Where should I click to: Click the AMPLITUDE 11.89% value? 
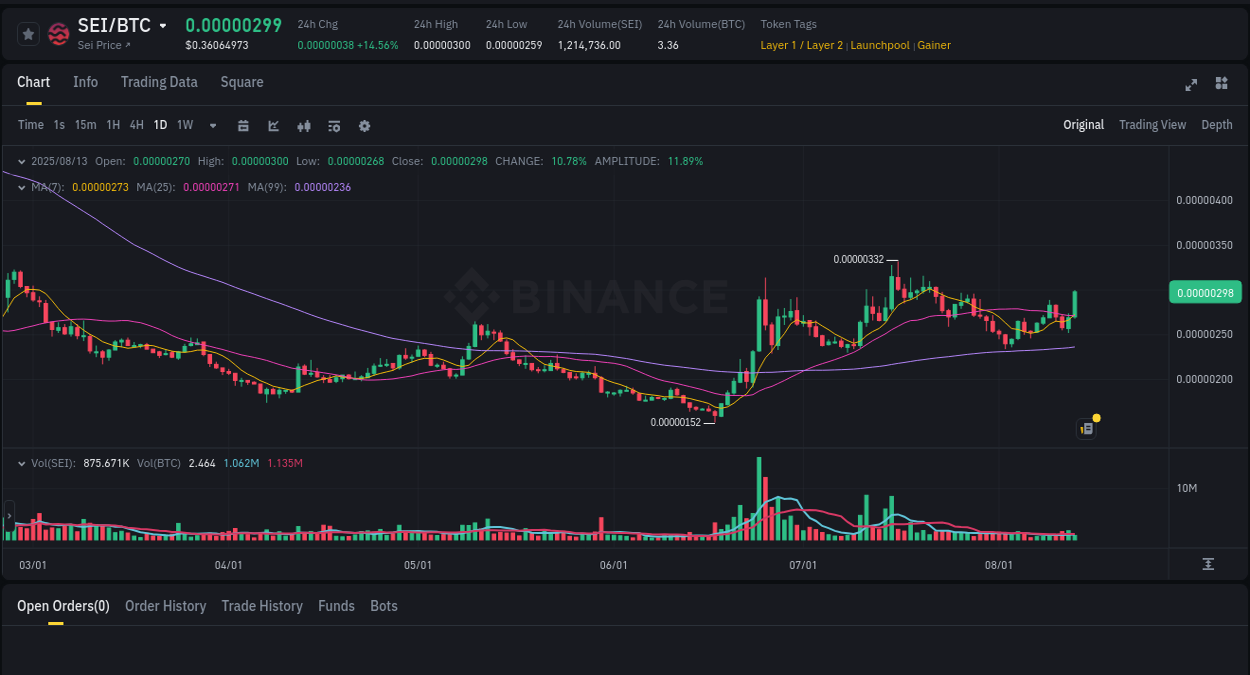point(684,161)
